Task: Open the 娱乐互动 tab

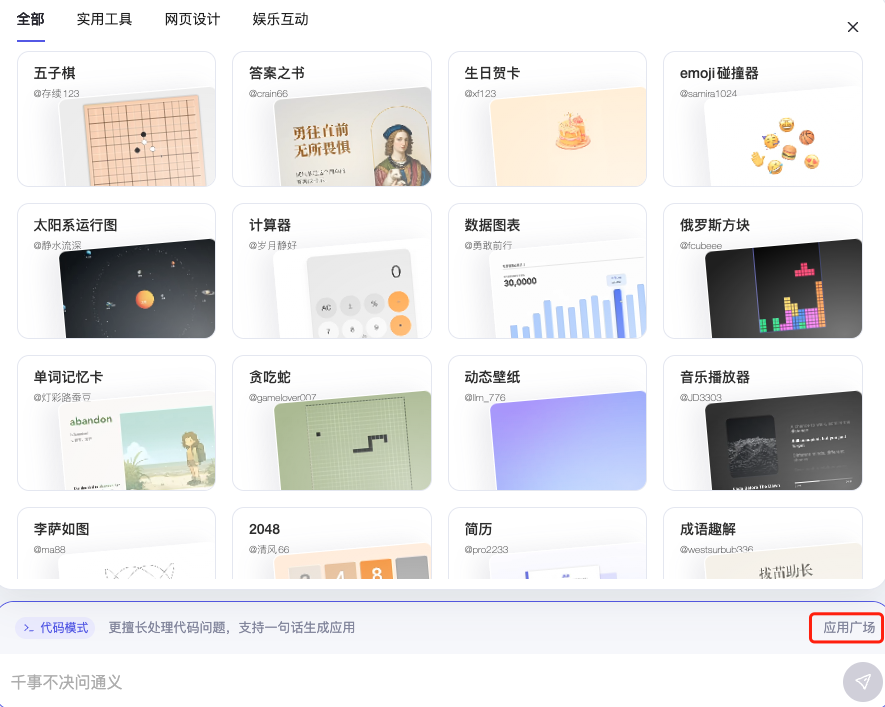Action: [x=280, y=19]
